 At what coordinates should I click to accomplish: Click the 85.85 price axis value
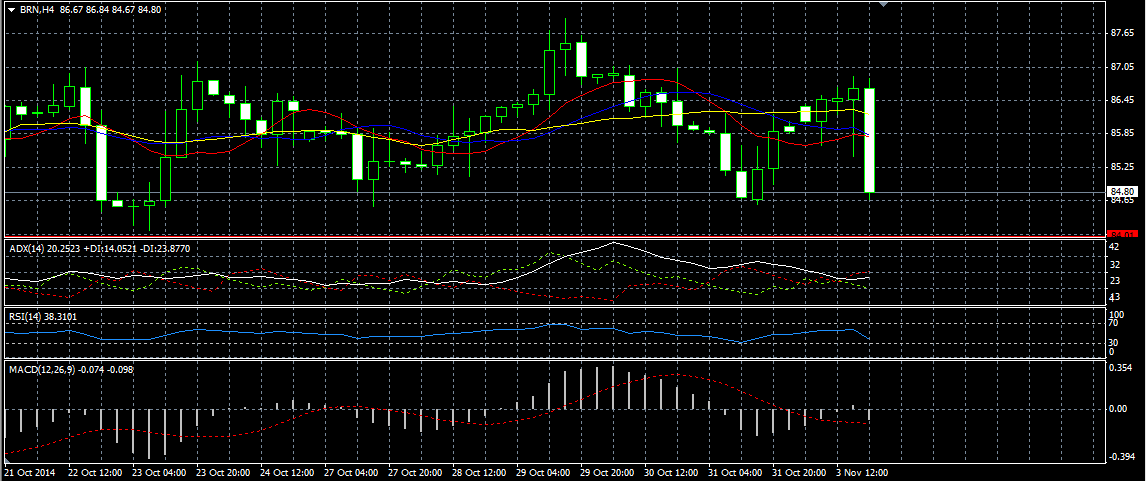pos(1122,134)
